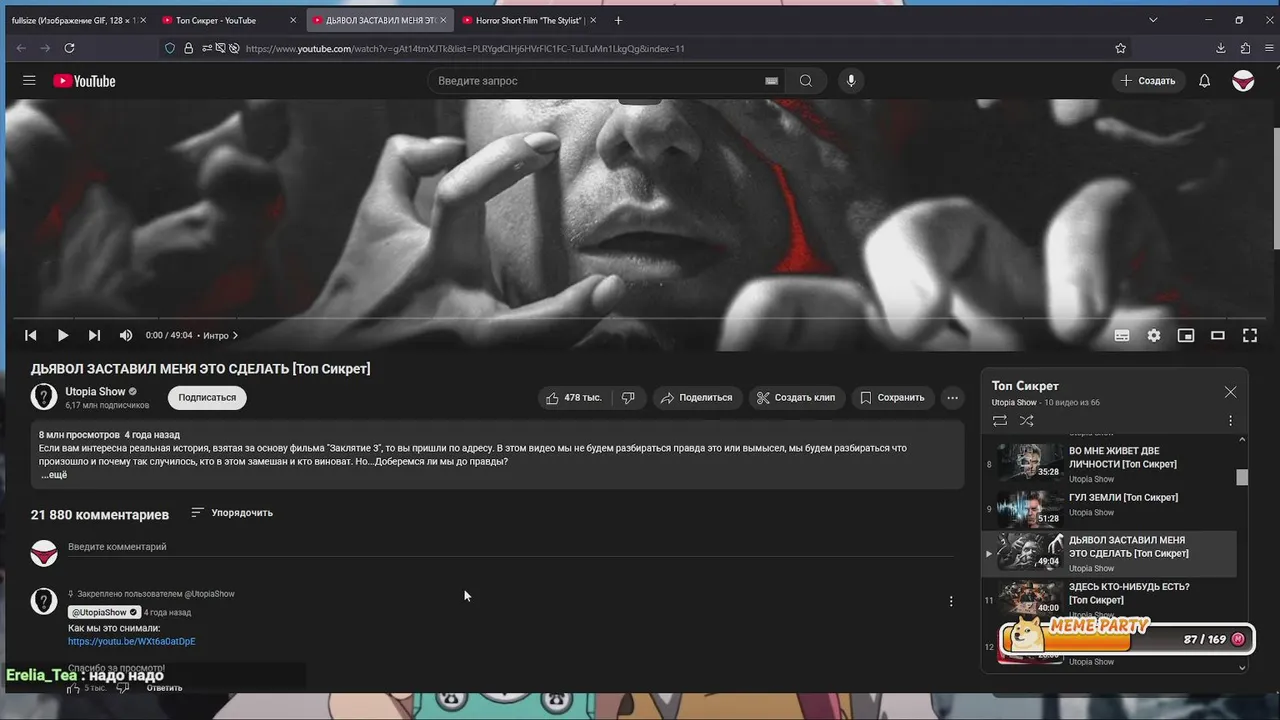The height and width of the screenshot is (720, 1280).
Task: Open playlist Топ Сикрет options menu
Action: [x=1231, y=421]
